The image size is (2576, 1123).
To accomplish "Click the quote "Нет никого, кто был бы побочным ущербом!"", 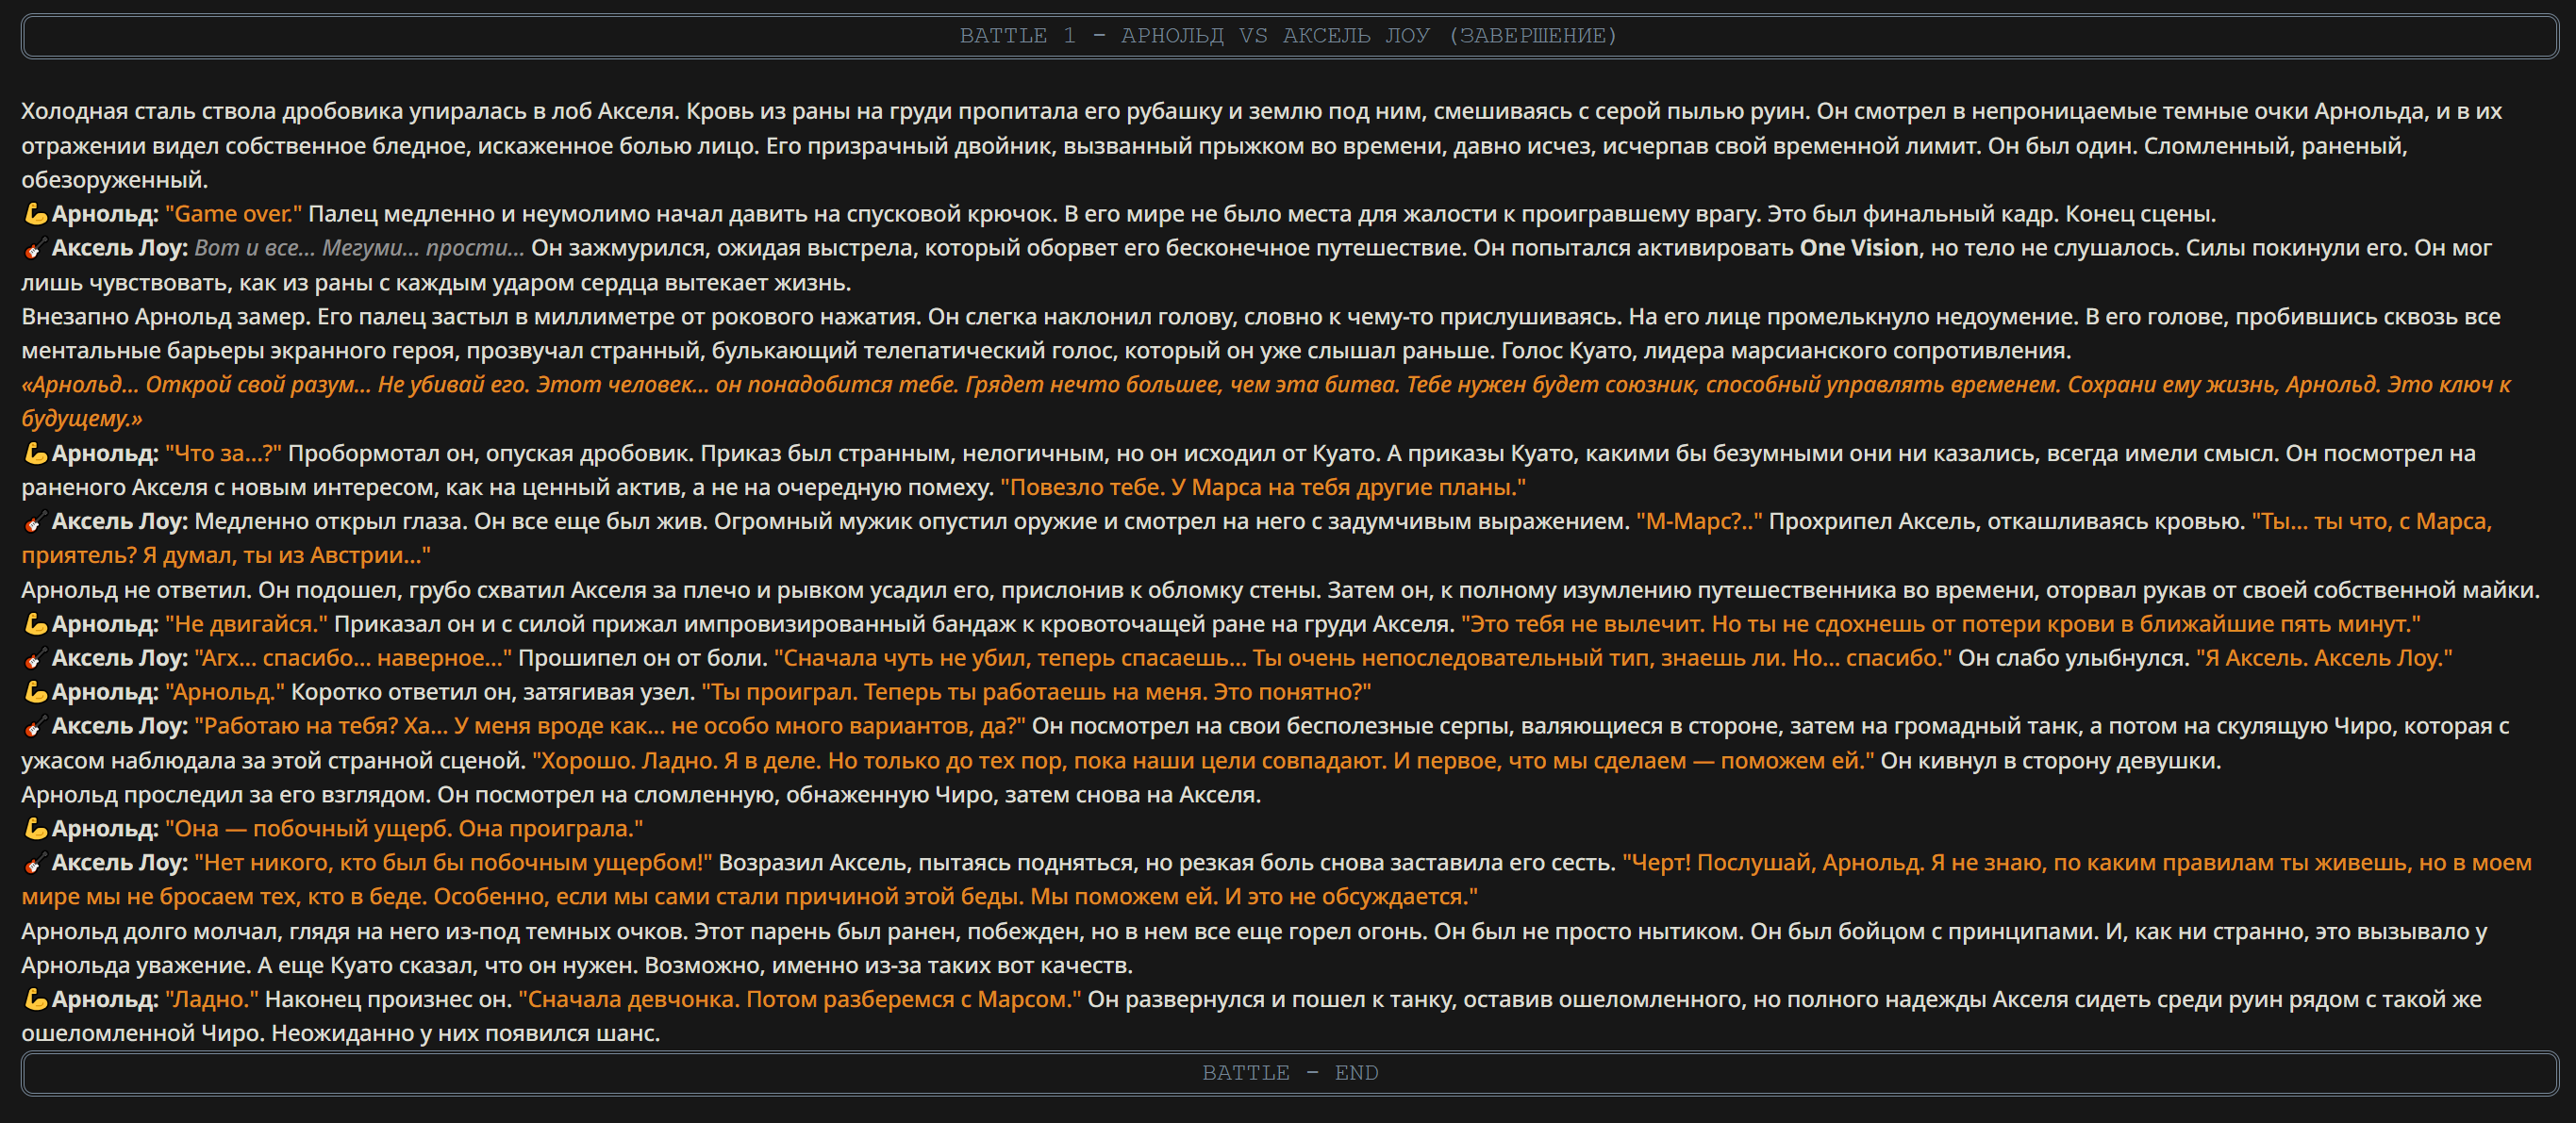I will (453, 864).
